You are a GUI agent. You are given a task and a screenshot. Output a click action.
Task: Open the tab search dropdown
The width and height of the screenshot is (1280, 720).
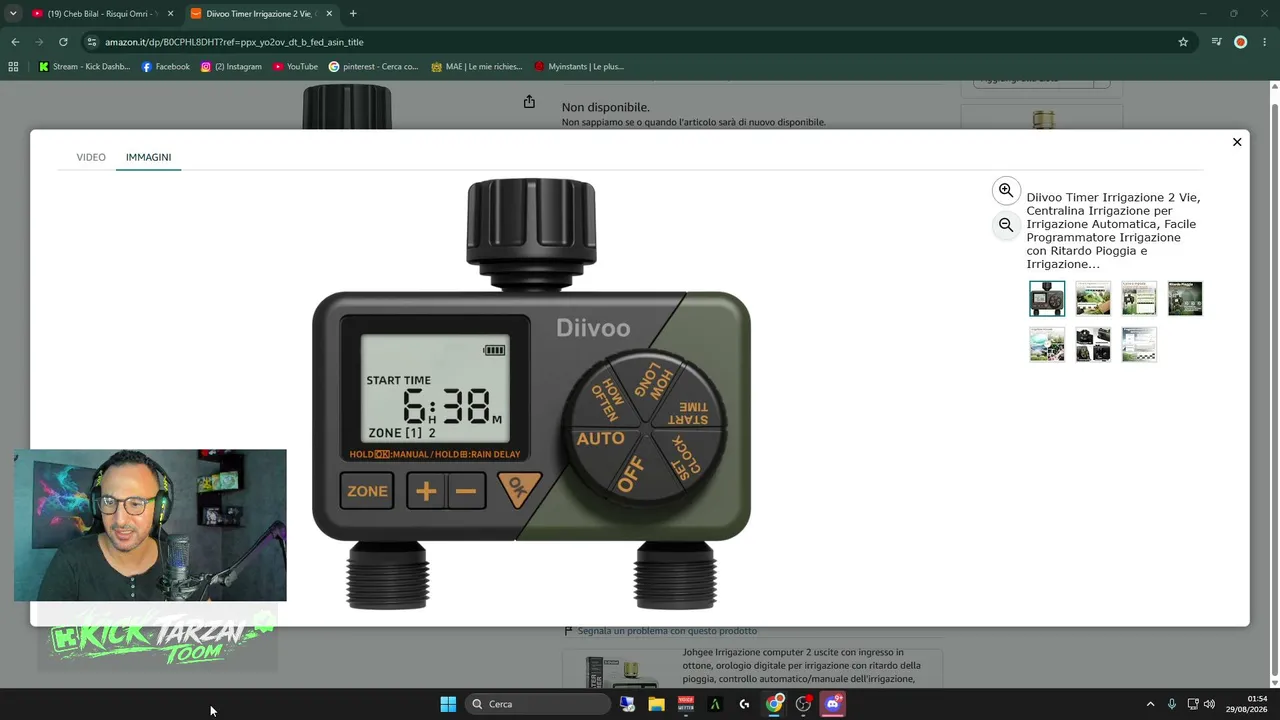click(x=13, y=14)
